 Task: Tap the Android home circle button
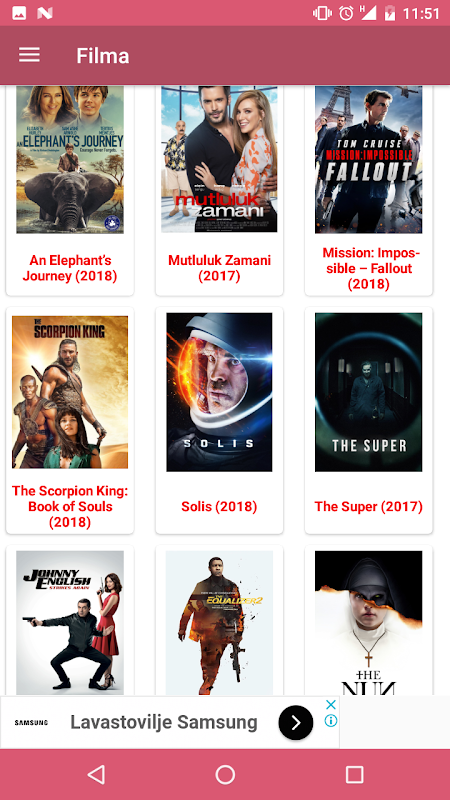click(x=225, y=774)
